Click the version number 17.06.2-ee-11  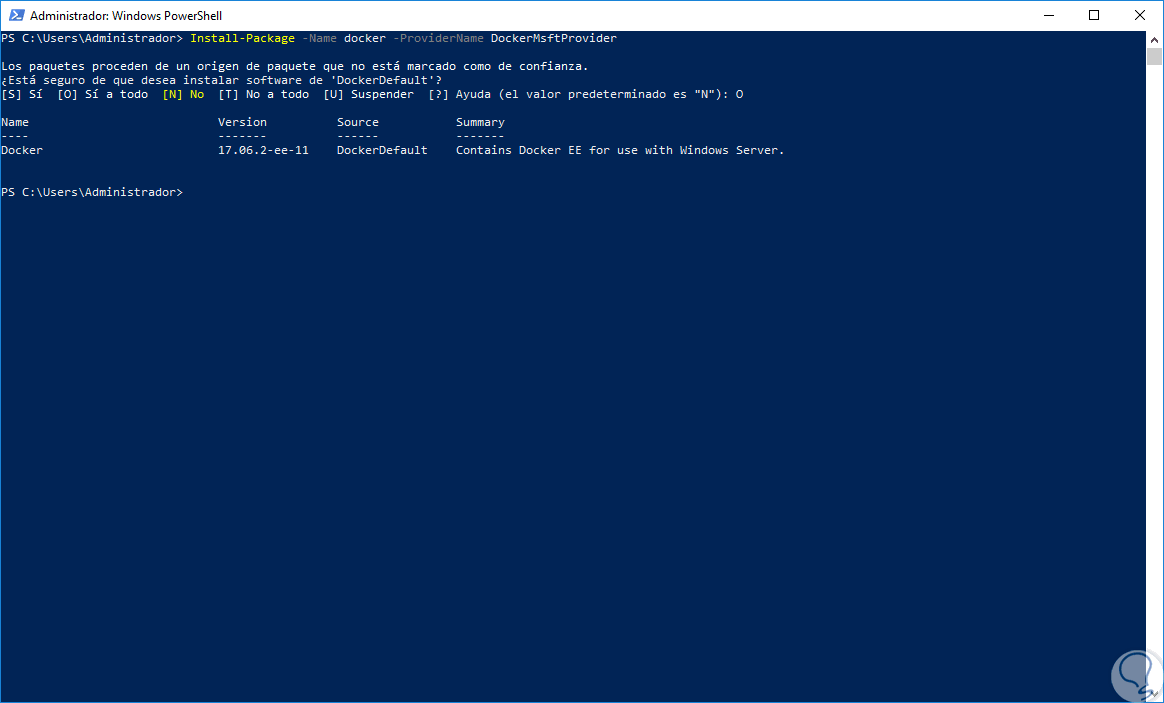pos(263,150)
